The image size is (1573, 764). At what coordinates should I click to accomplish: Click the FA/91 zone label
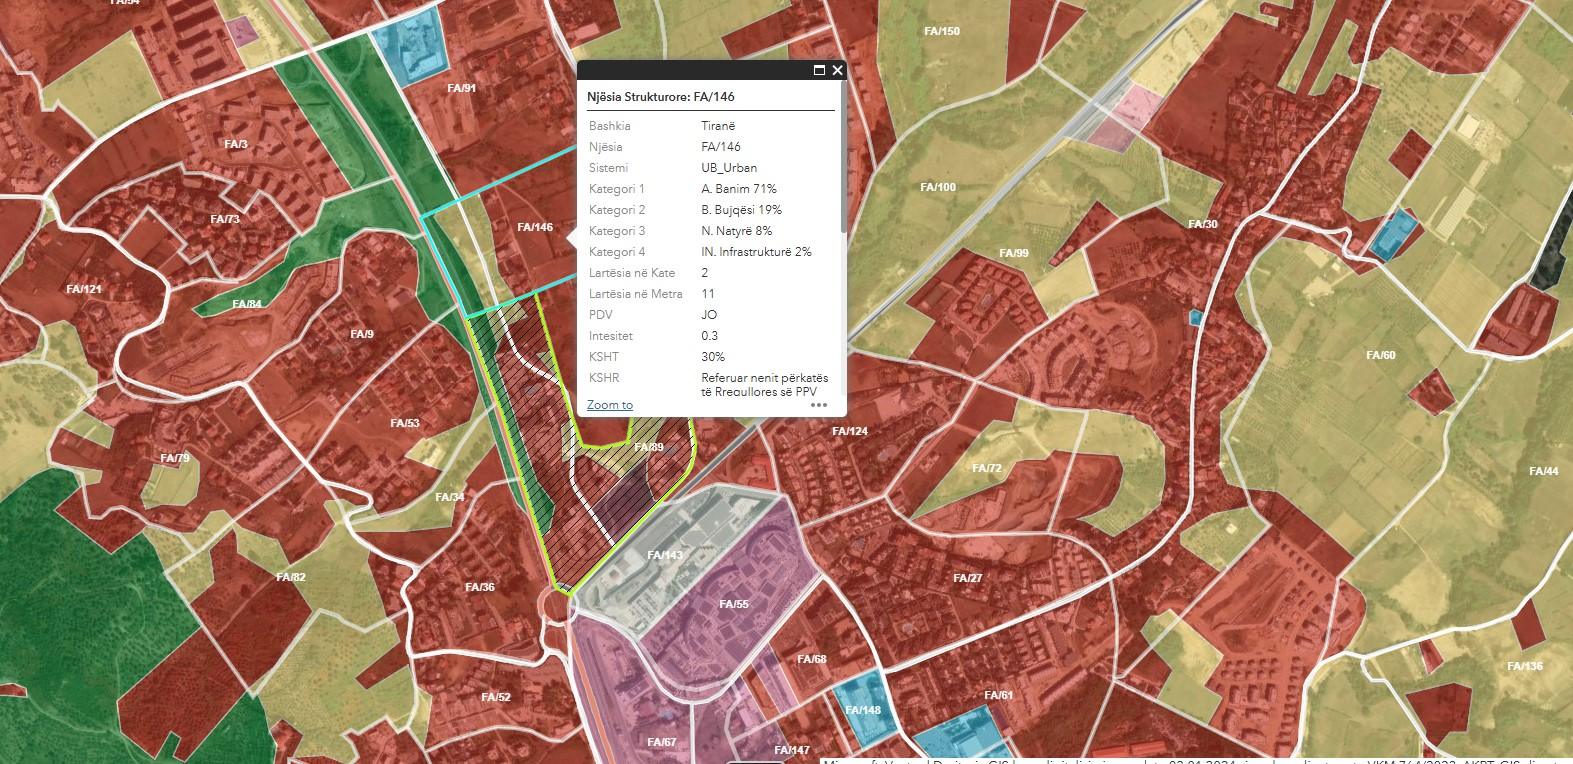coord(461,88)
